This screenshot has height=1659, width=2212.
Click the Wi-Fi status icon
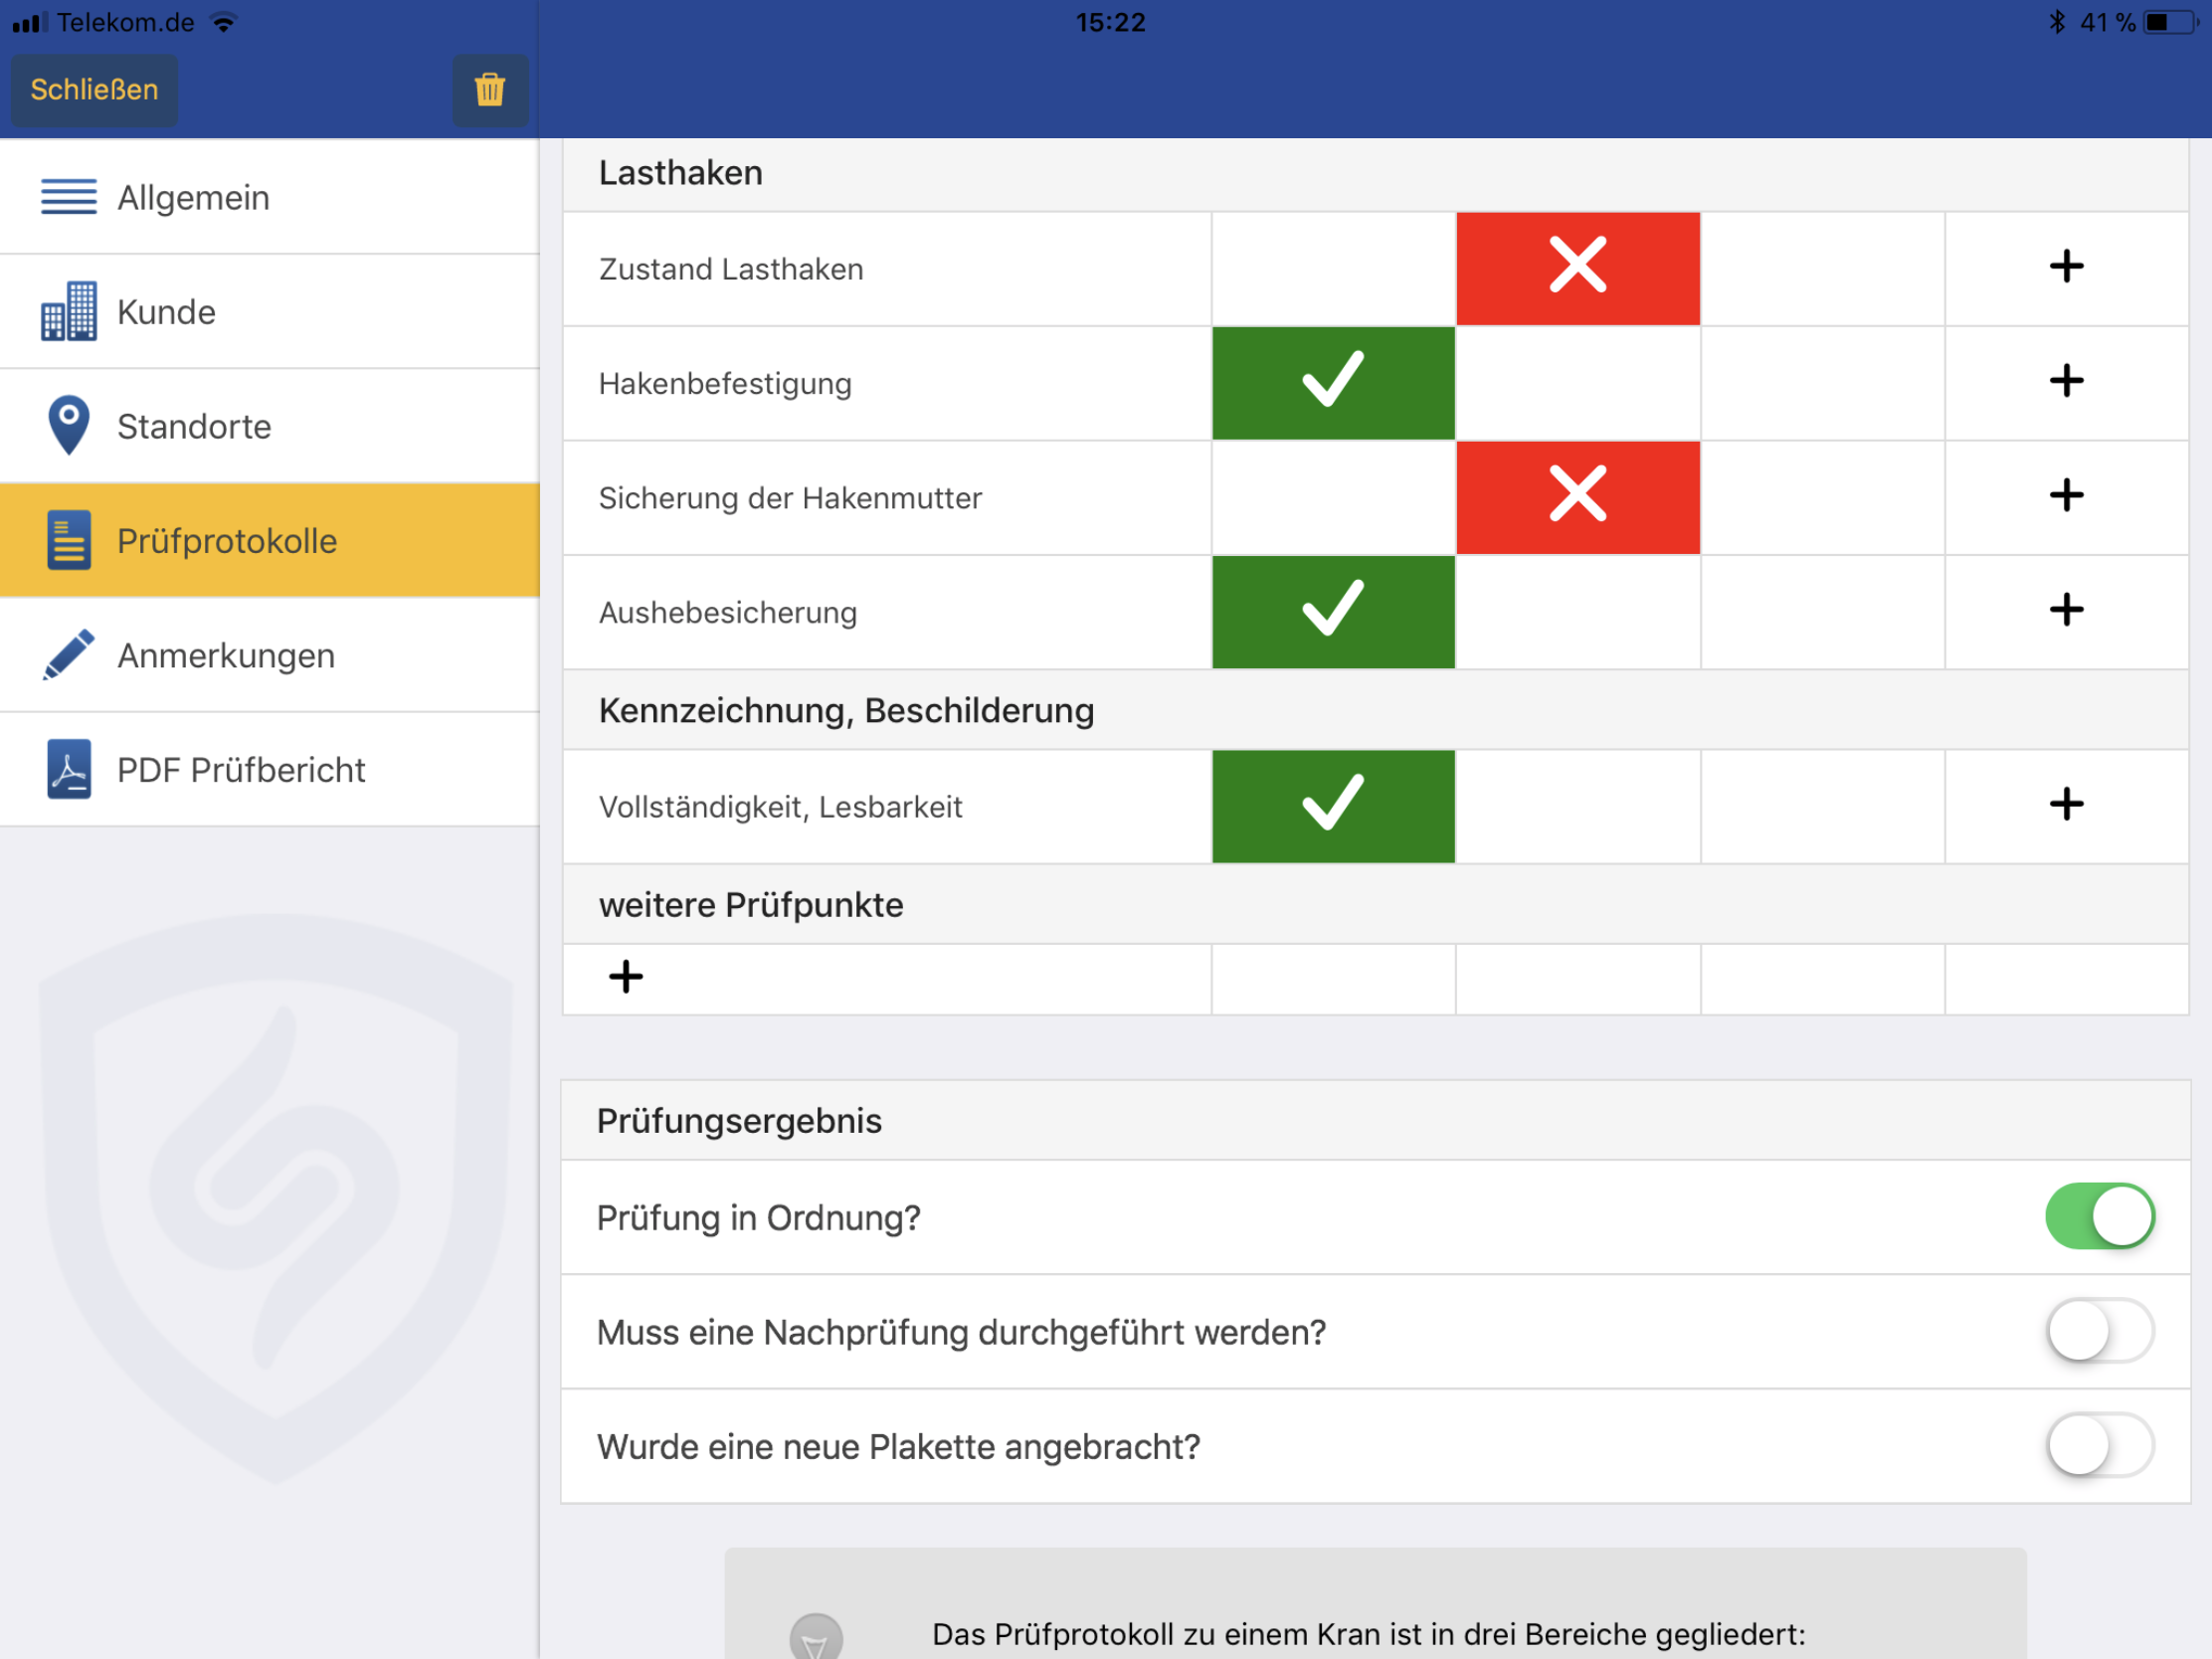click(224, 22)
